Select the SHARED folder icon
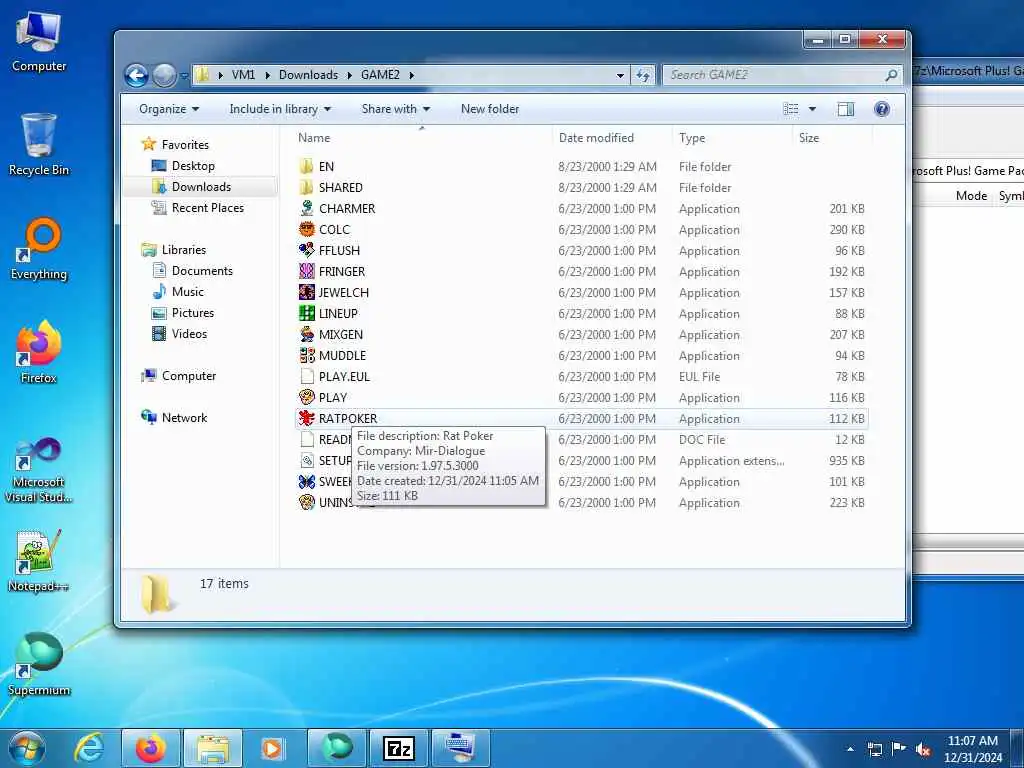Image resolution: width=1024 pixels, height=768 pixels. (x=306, y=187)
